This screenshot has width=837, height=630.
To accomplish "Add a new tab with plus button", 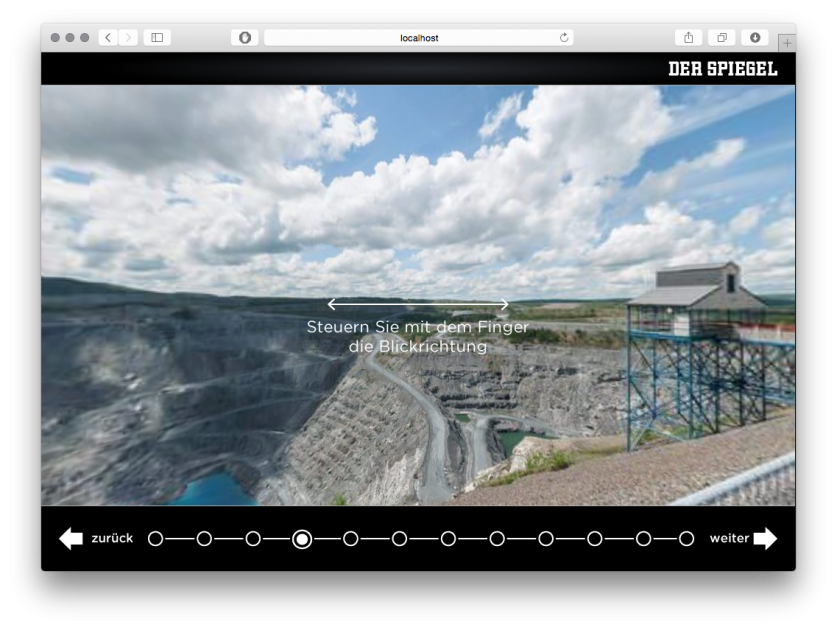I will [x=787, y=43].
